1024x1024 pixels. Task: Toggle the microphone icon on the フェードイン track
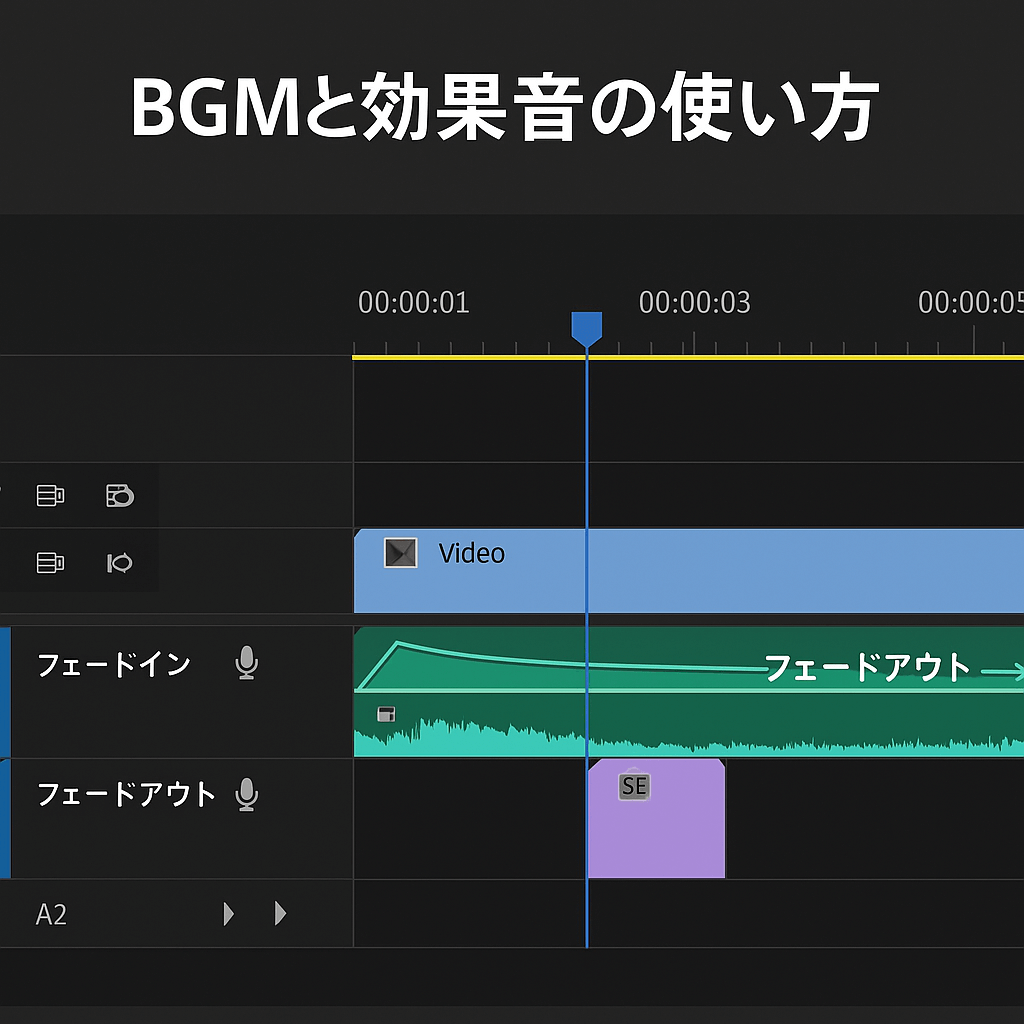point(246,663)
